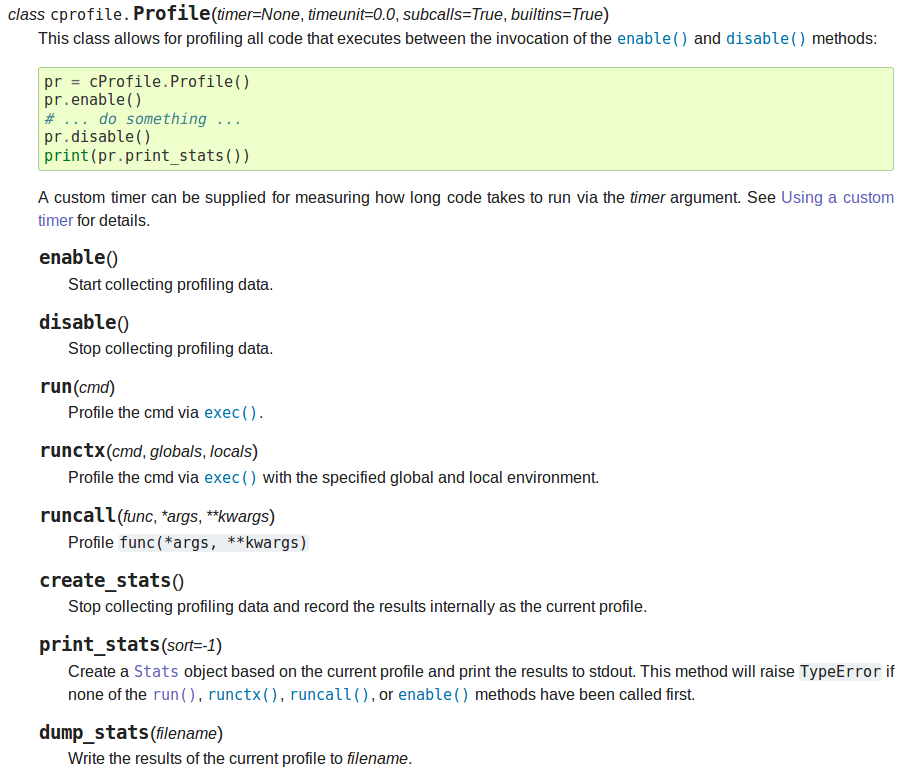Click the 'builtins=True' parameter in signature
This screenshot has height=774, width=906.
(x=557, y=14)
